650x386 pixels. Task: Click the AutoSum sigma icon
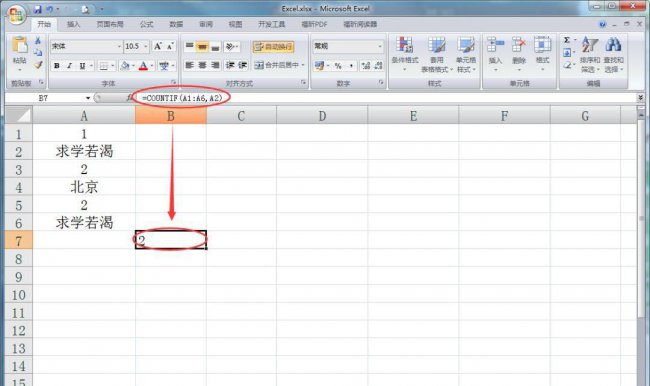pos(567,40)
